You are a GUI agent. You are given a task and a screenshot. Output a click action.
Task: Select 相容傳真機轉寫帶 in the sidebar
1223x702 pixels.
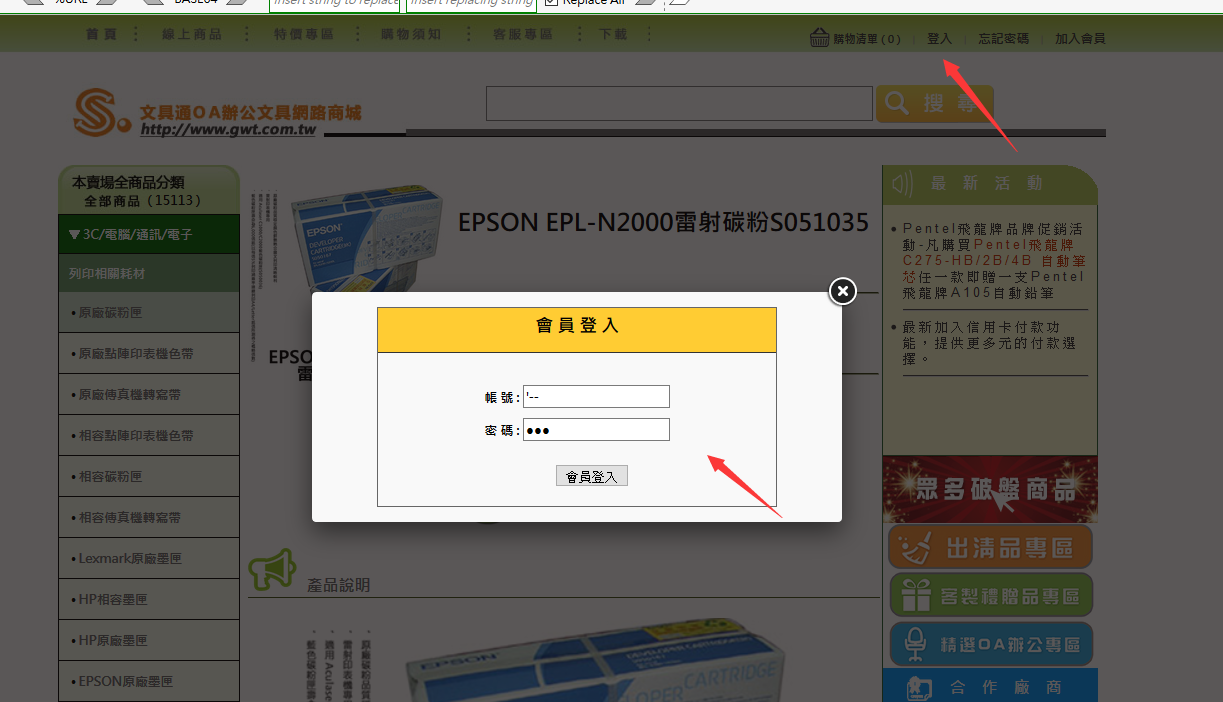pyautogui.click(x=148, y=518)
